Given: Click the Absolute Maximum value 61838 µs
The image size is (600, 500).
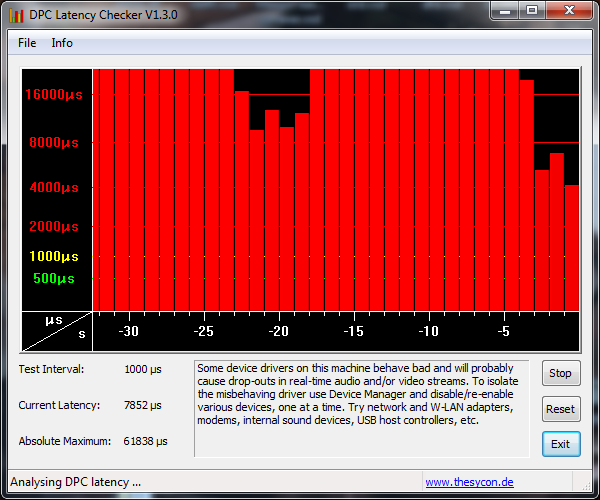Looking at the screenshot, I should 145,441.
